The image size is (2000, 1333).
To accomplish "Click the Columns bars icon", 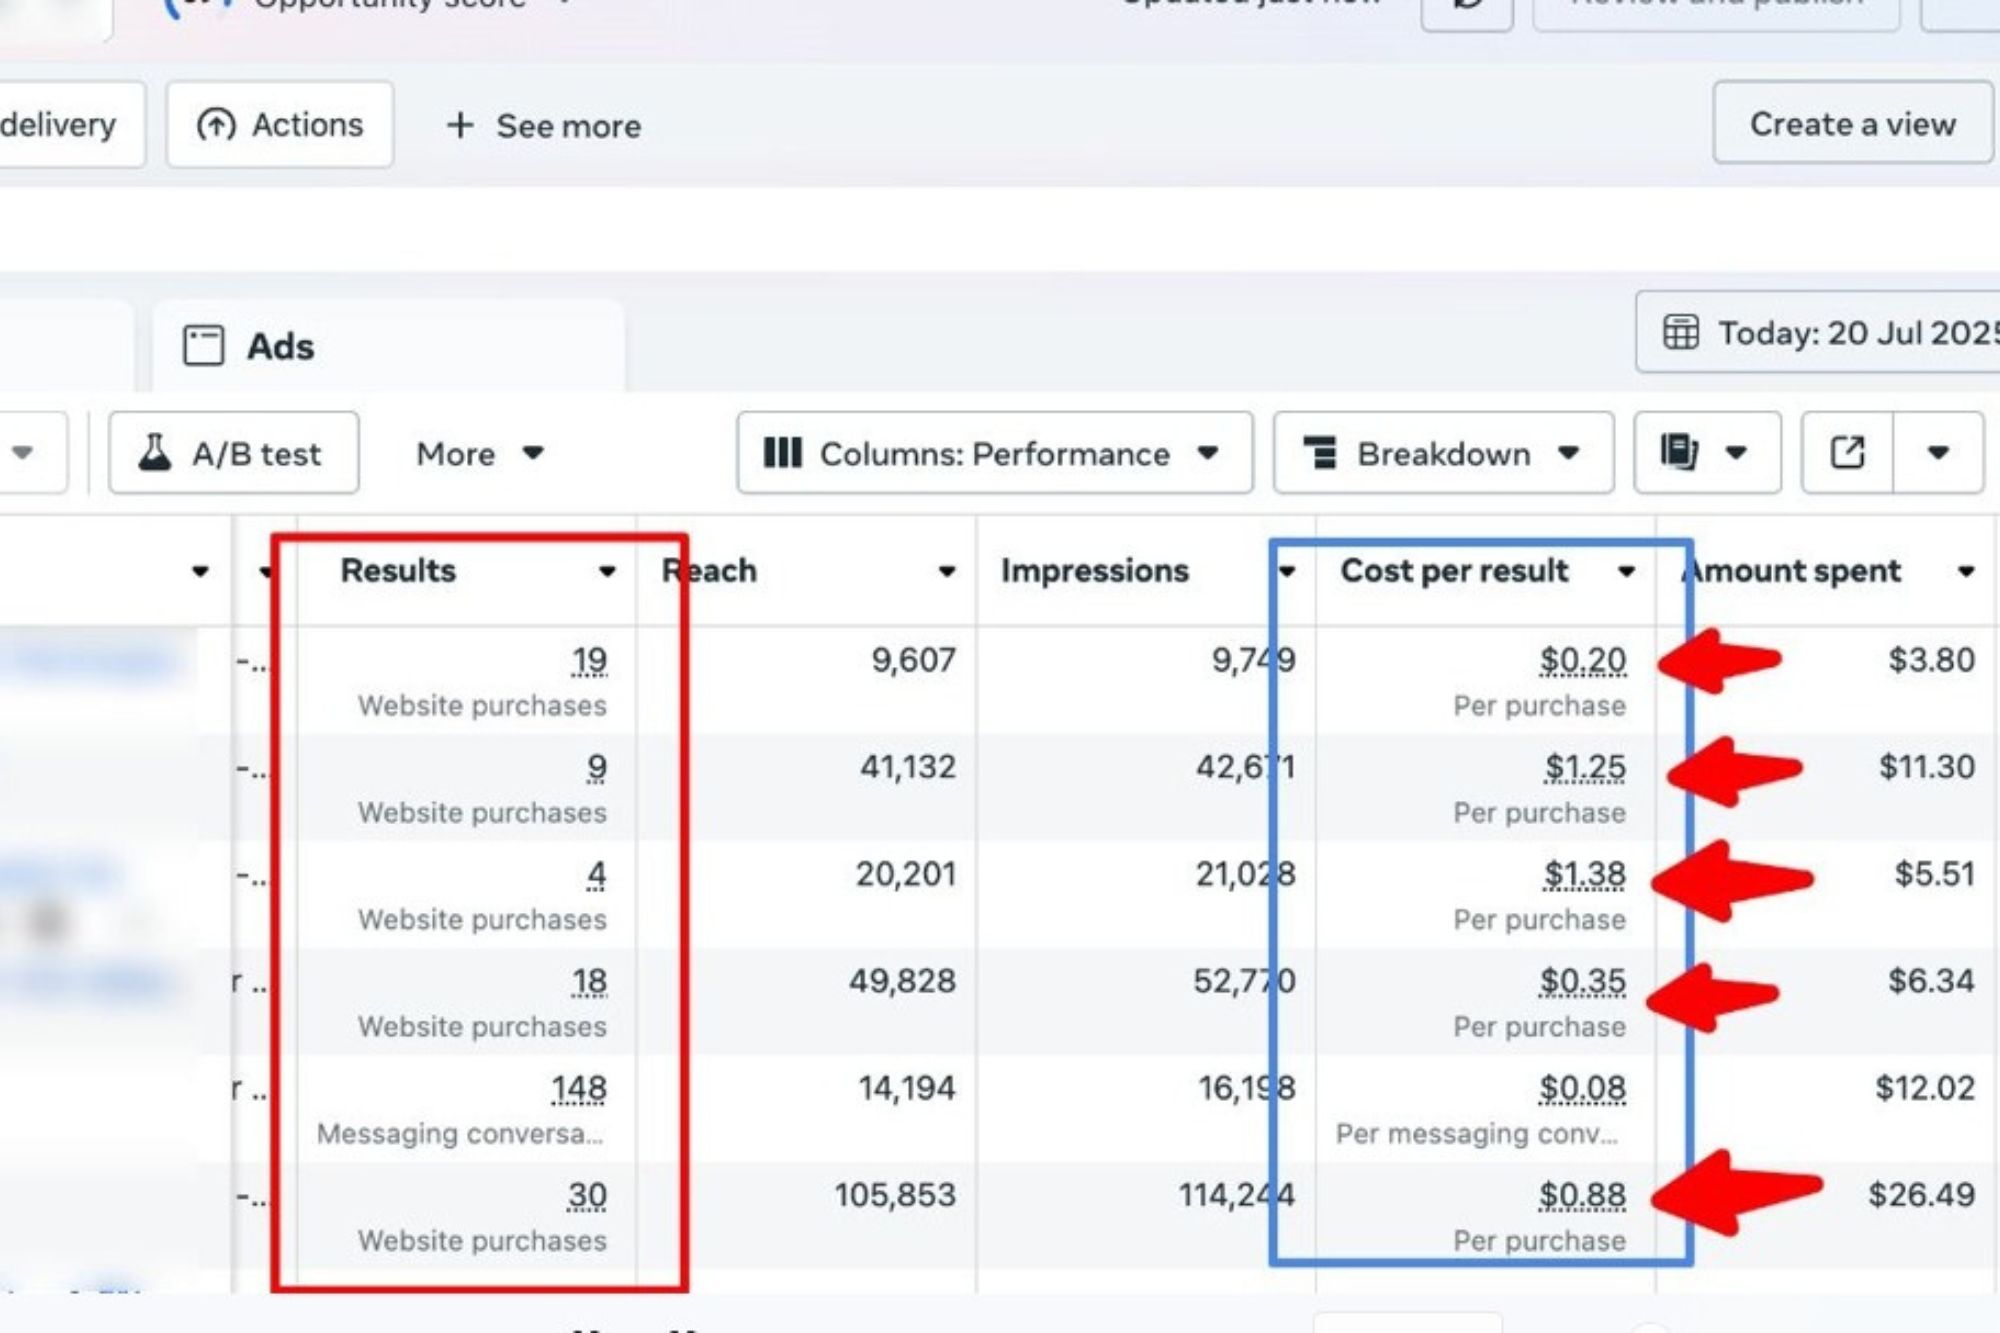I will (x=782, y=453).
